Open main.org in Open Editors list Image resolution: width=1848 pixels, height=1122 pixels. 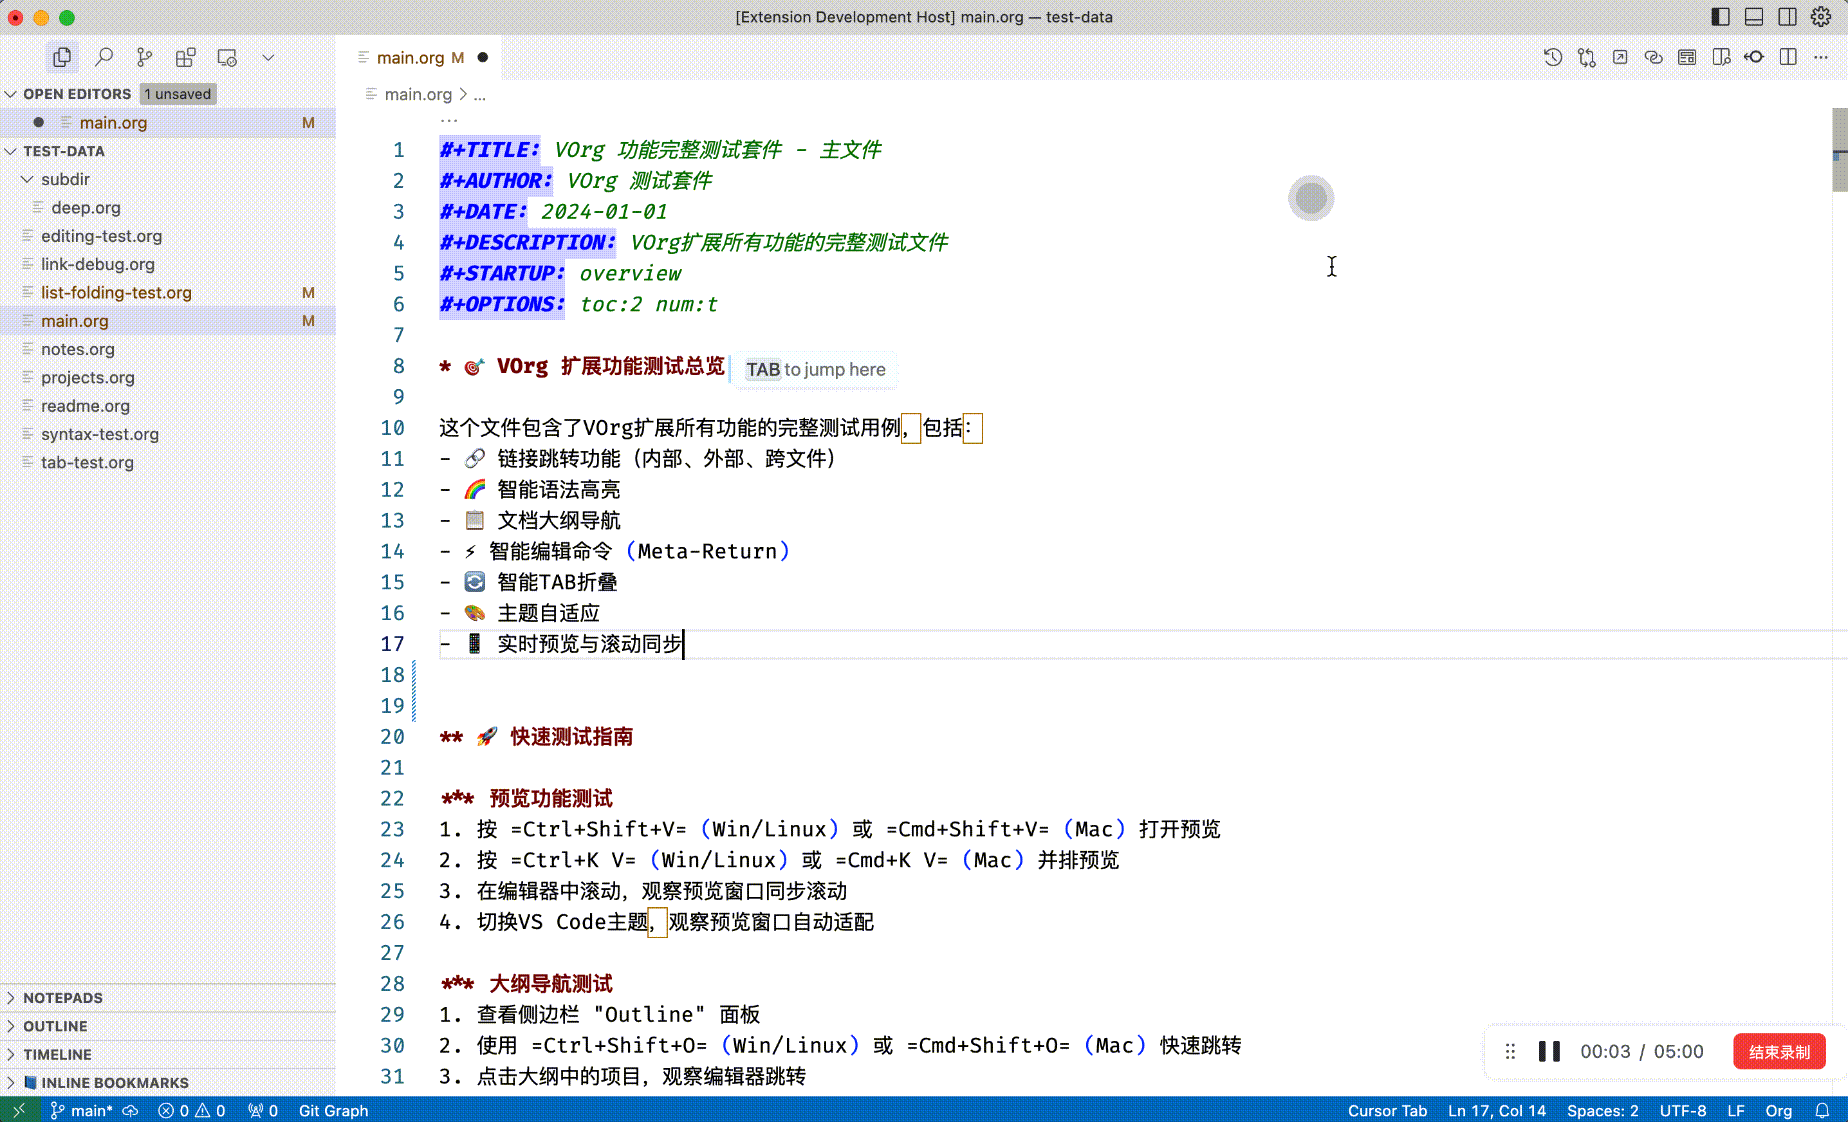[168, 122]
